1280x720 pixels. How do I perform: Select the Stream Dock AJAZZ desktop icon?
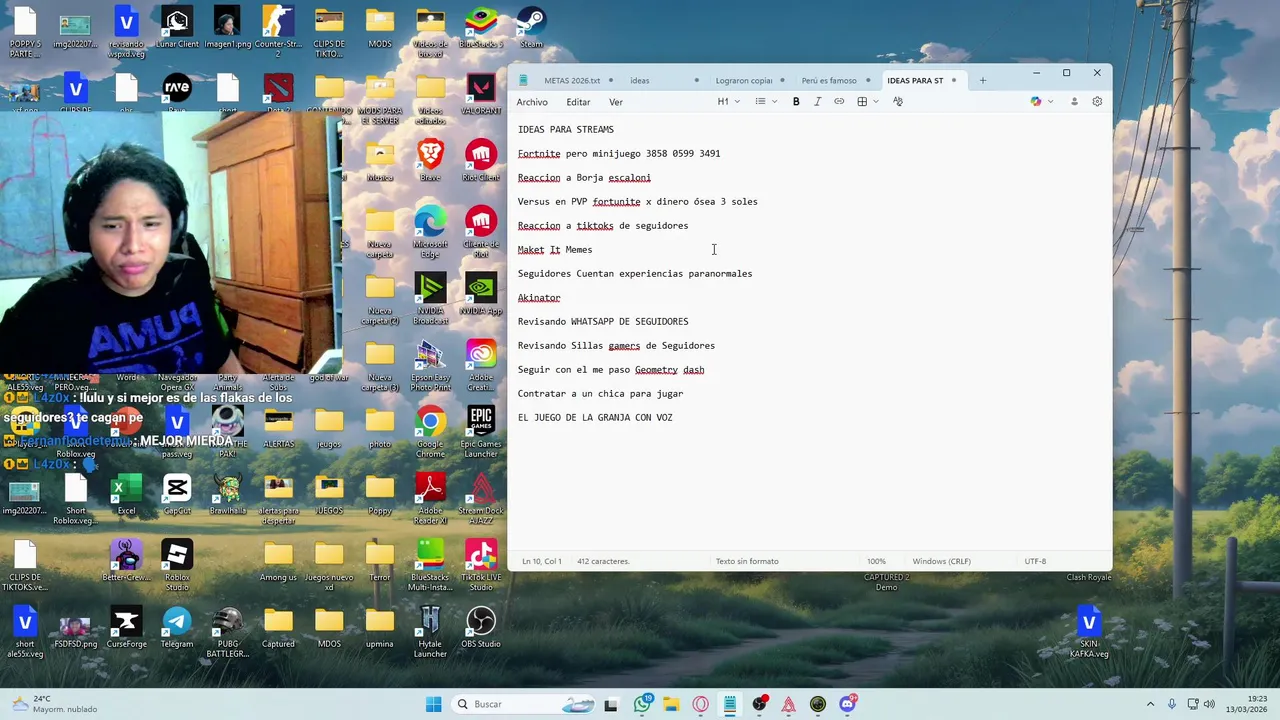[481, 499]
